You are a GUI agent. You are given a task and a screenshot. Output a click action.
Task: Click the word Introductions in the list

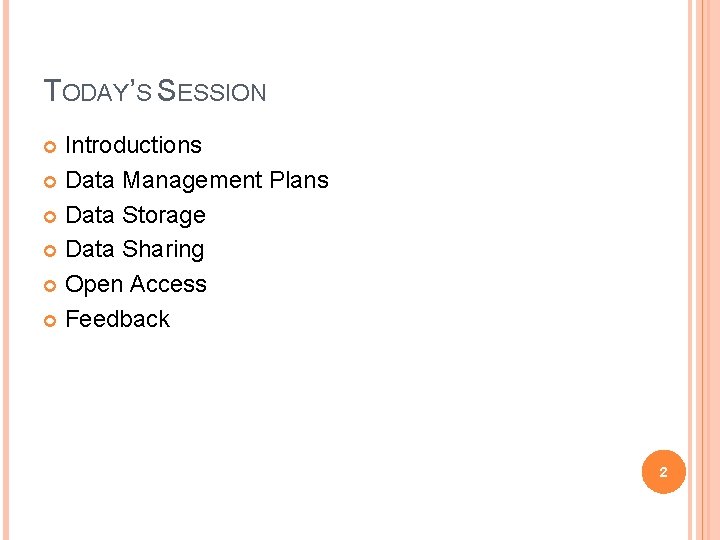pos(133,145)
